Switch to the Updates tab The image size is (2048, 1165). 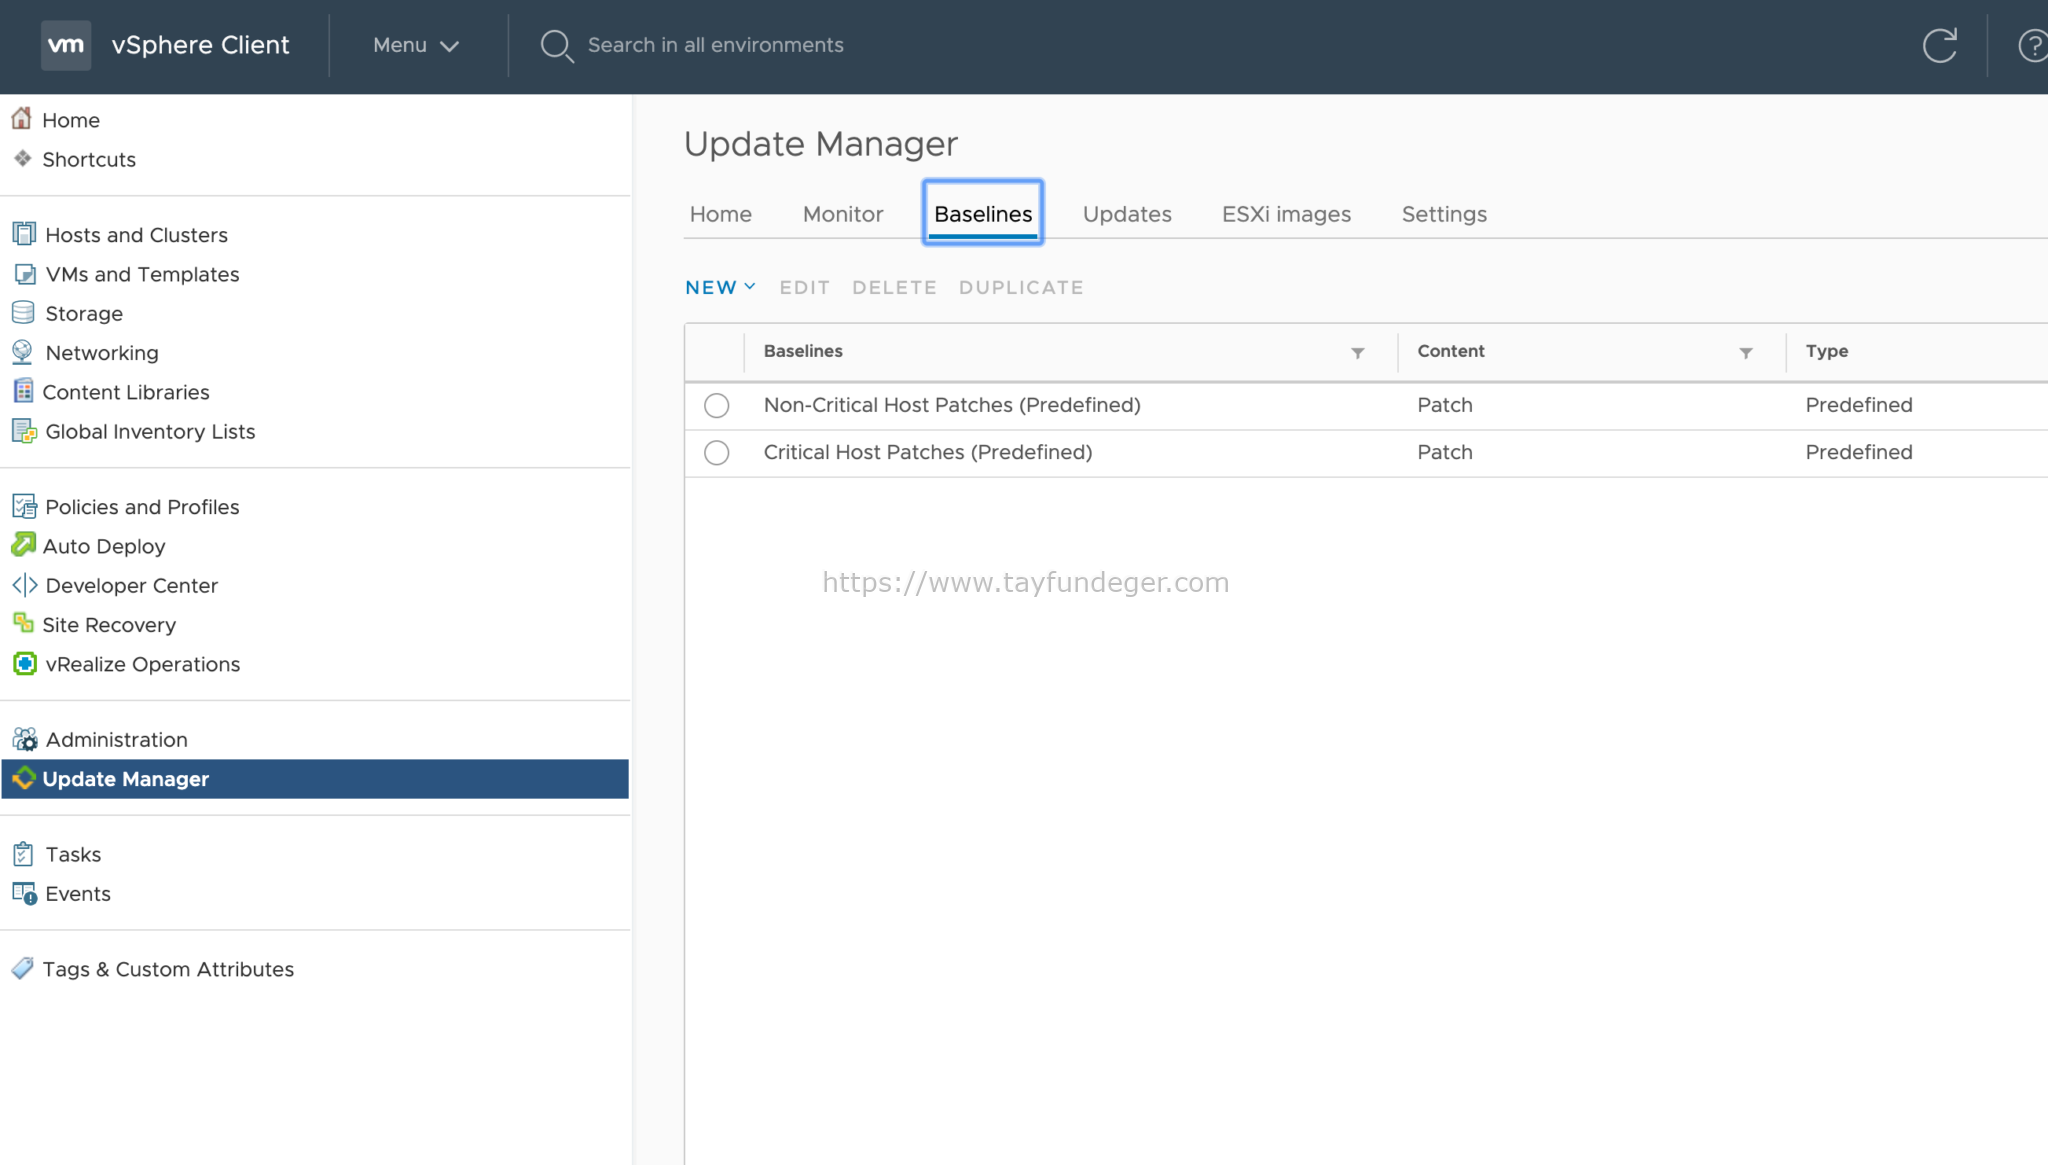[x=1126, y=213]
